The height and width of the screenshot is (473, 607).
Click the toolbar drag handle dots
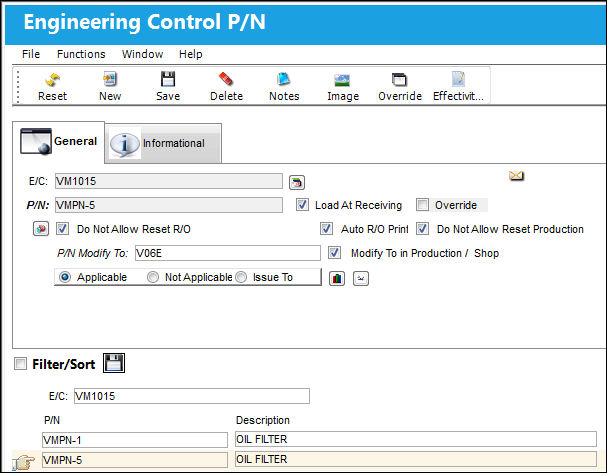coord(18,86)
